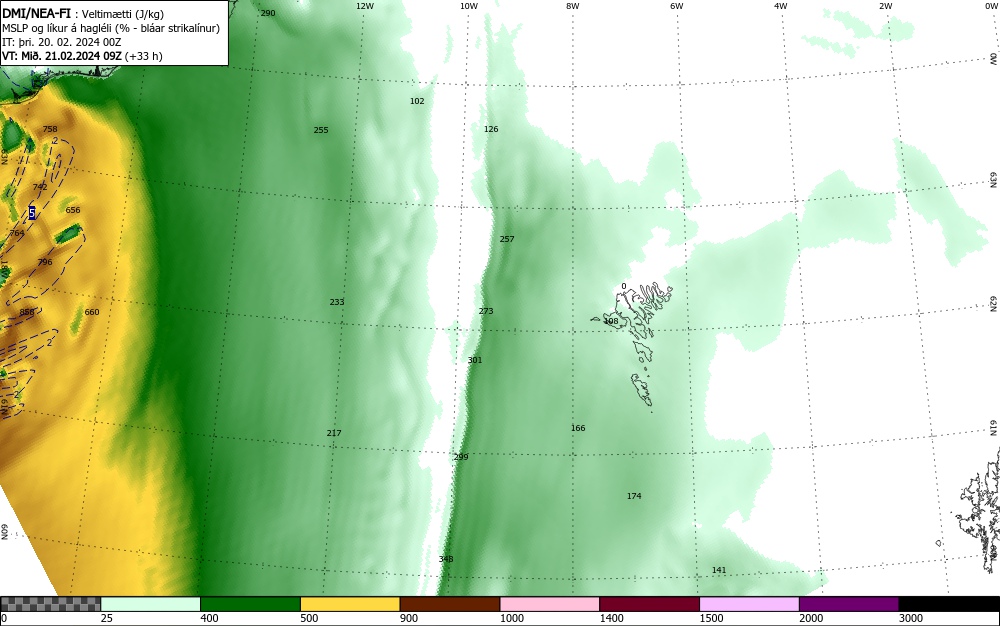Click the '299' map value
1000x626 pixels.
pyautogui.click(x=461, y=457)
